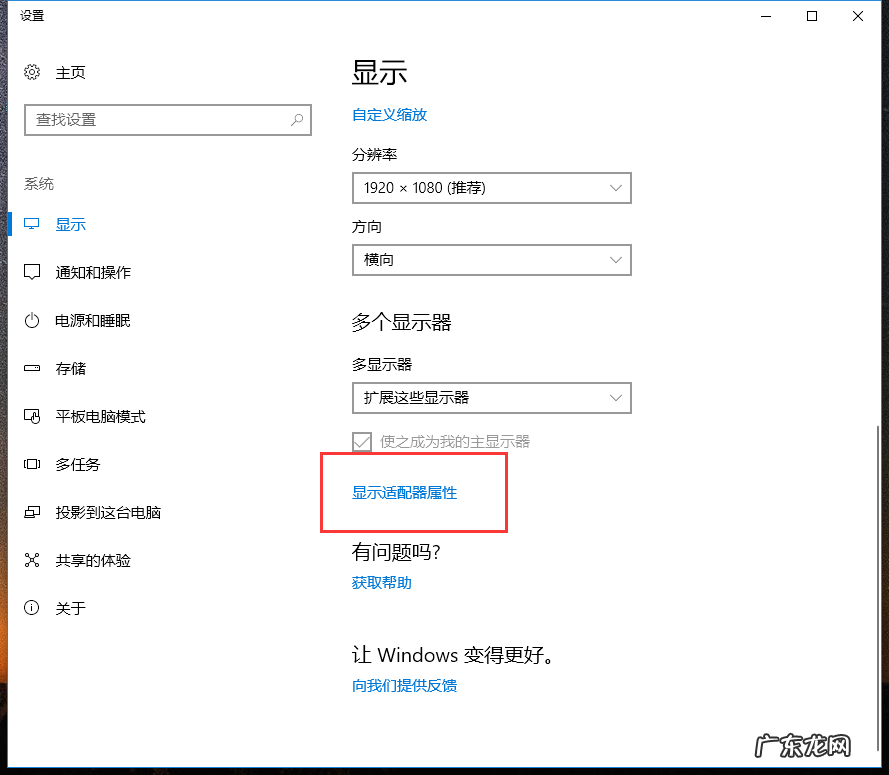Open 平板电脑模式 tablet icon
Image resolution: width=889 pixels, height=775 pixels.
[30, 416]
